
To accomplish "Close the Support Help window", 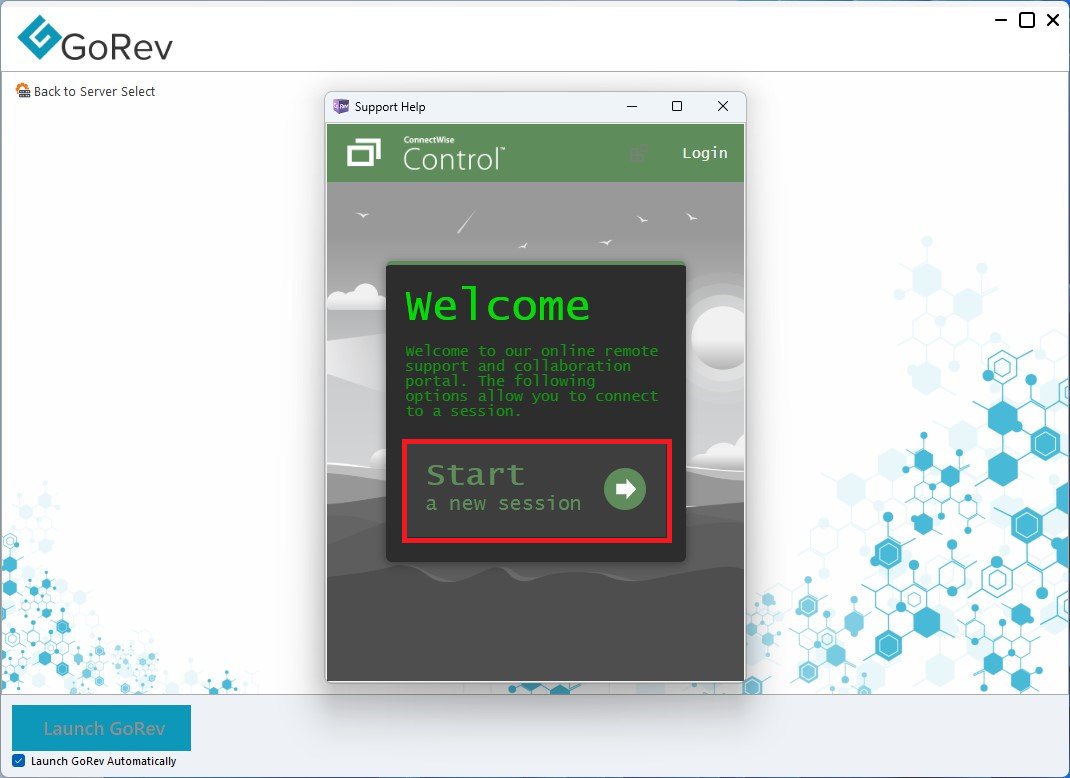I will 723,106.
